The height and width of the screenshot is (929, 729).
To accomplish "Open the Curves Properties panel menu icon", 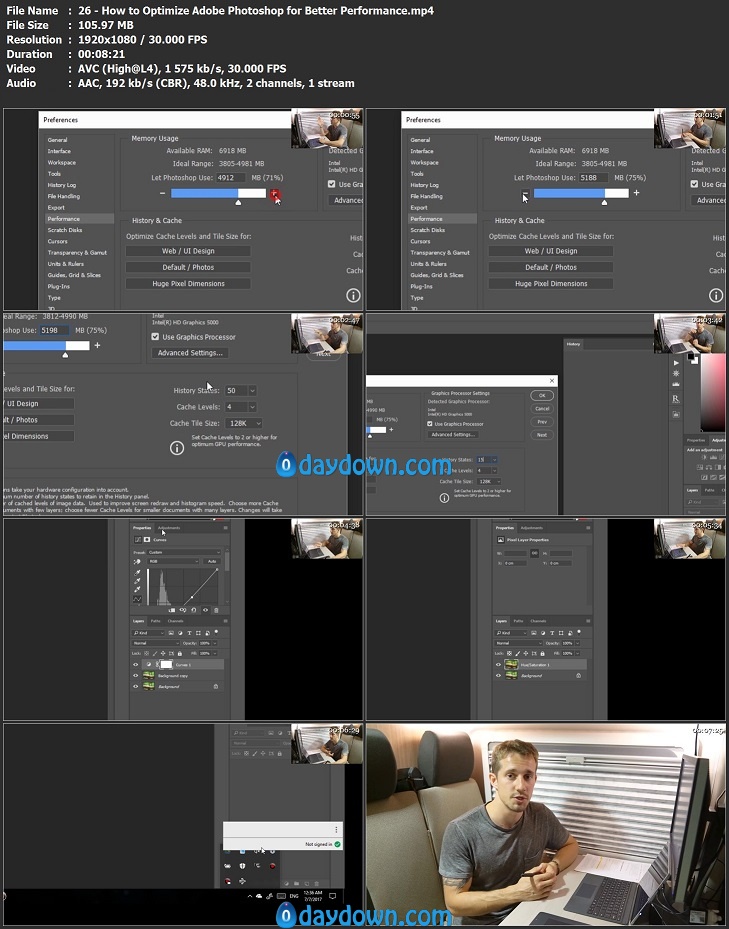I will pos(225,528).
